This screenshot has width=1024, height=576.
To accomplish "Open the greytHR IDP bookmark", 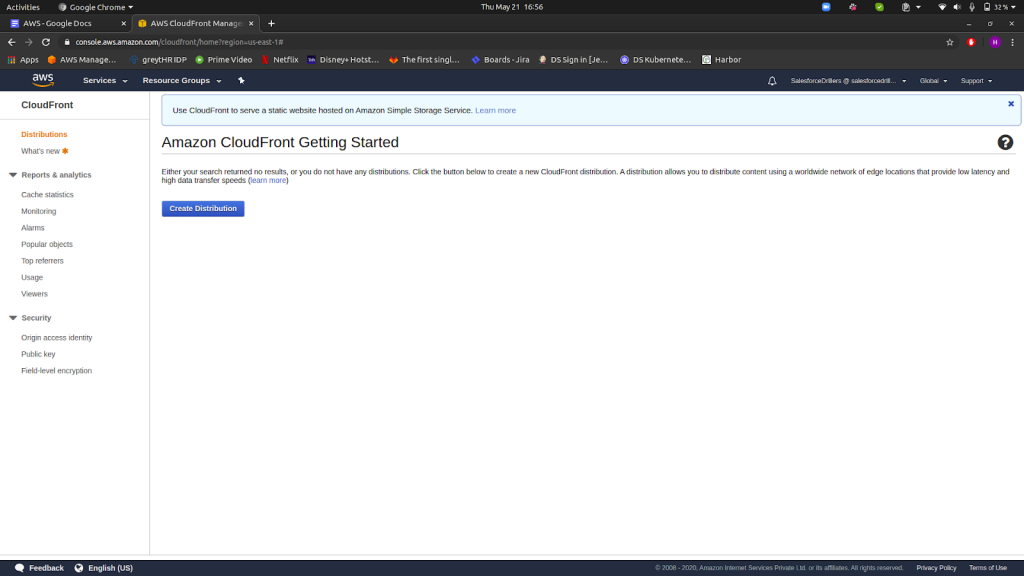I will pos(158,59).
